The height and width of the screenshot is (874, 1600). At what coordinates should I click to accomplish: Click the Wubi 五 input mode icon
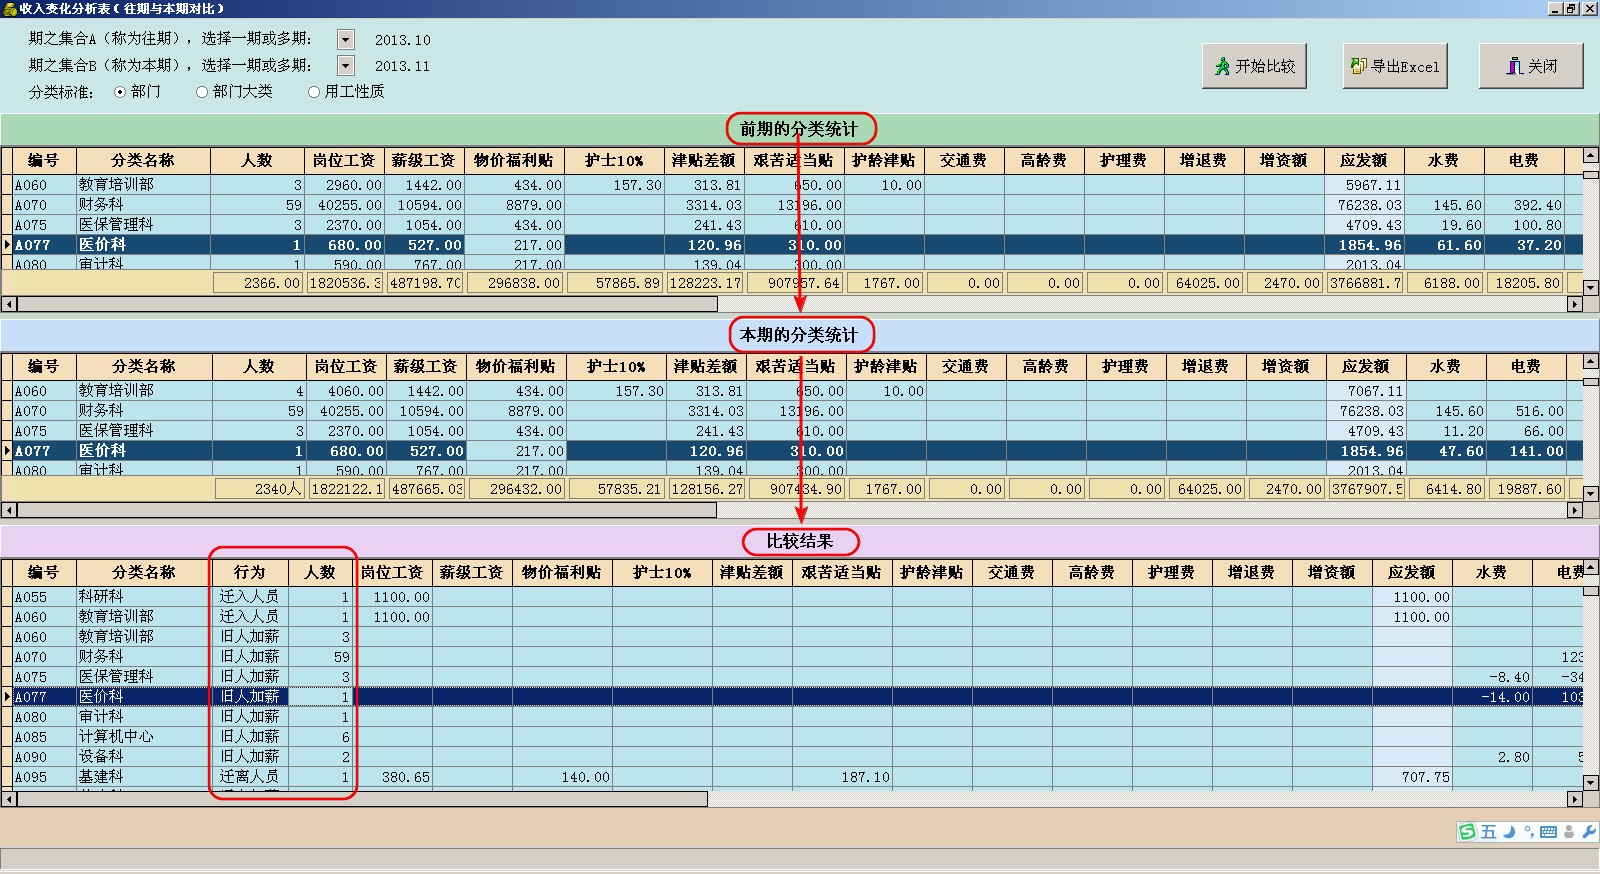[1489, 832]
